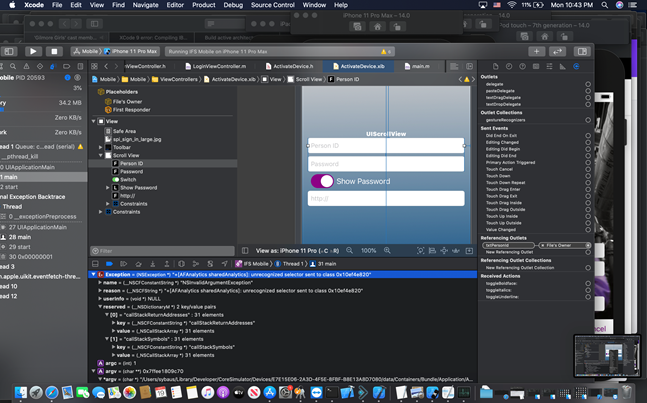Open Debug Memory Graph
647x403 pixels.
click(x=196, y=264)
